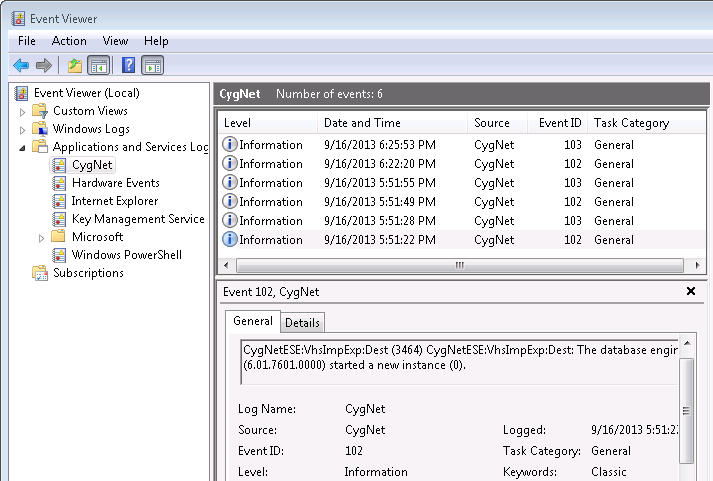Screen dimensions: 713x481
Task: Expand the Microsoft folder node
Action: [x=41, y=238]
